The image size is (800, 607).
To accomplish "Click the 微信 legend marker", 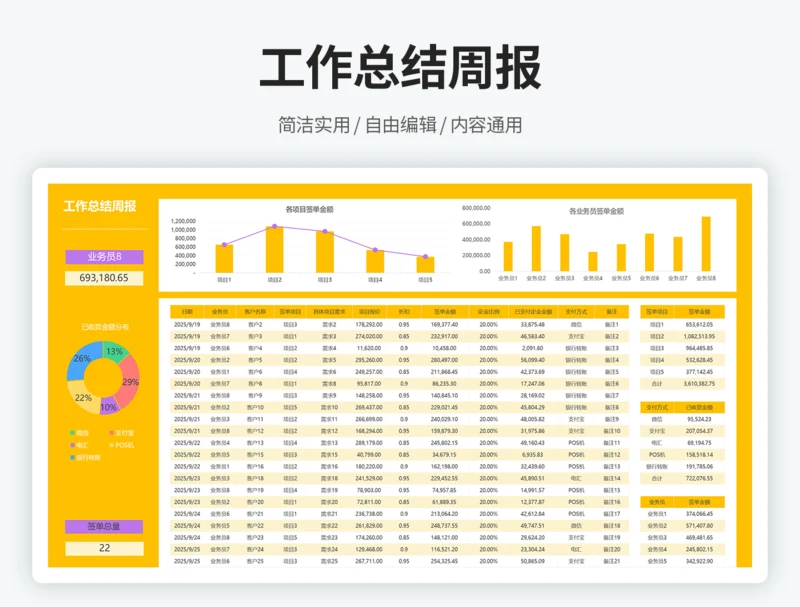I will (x=71, y=432).
